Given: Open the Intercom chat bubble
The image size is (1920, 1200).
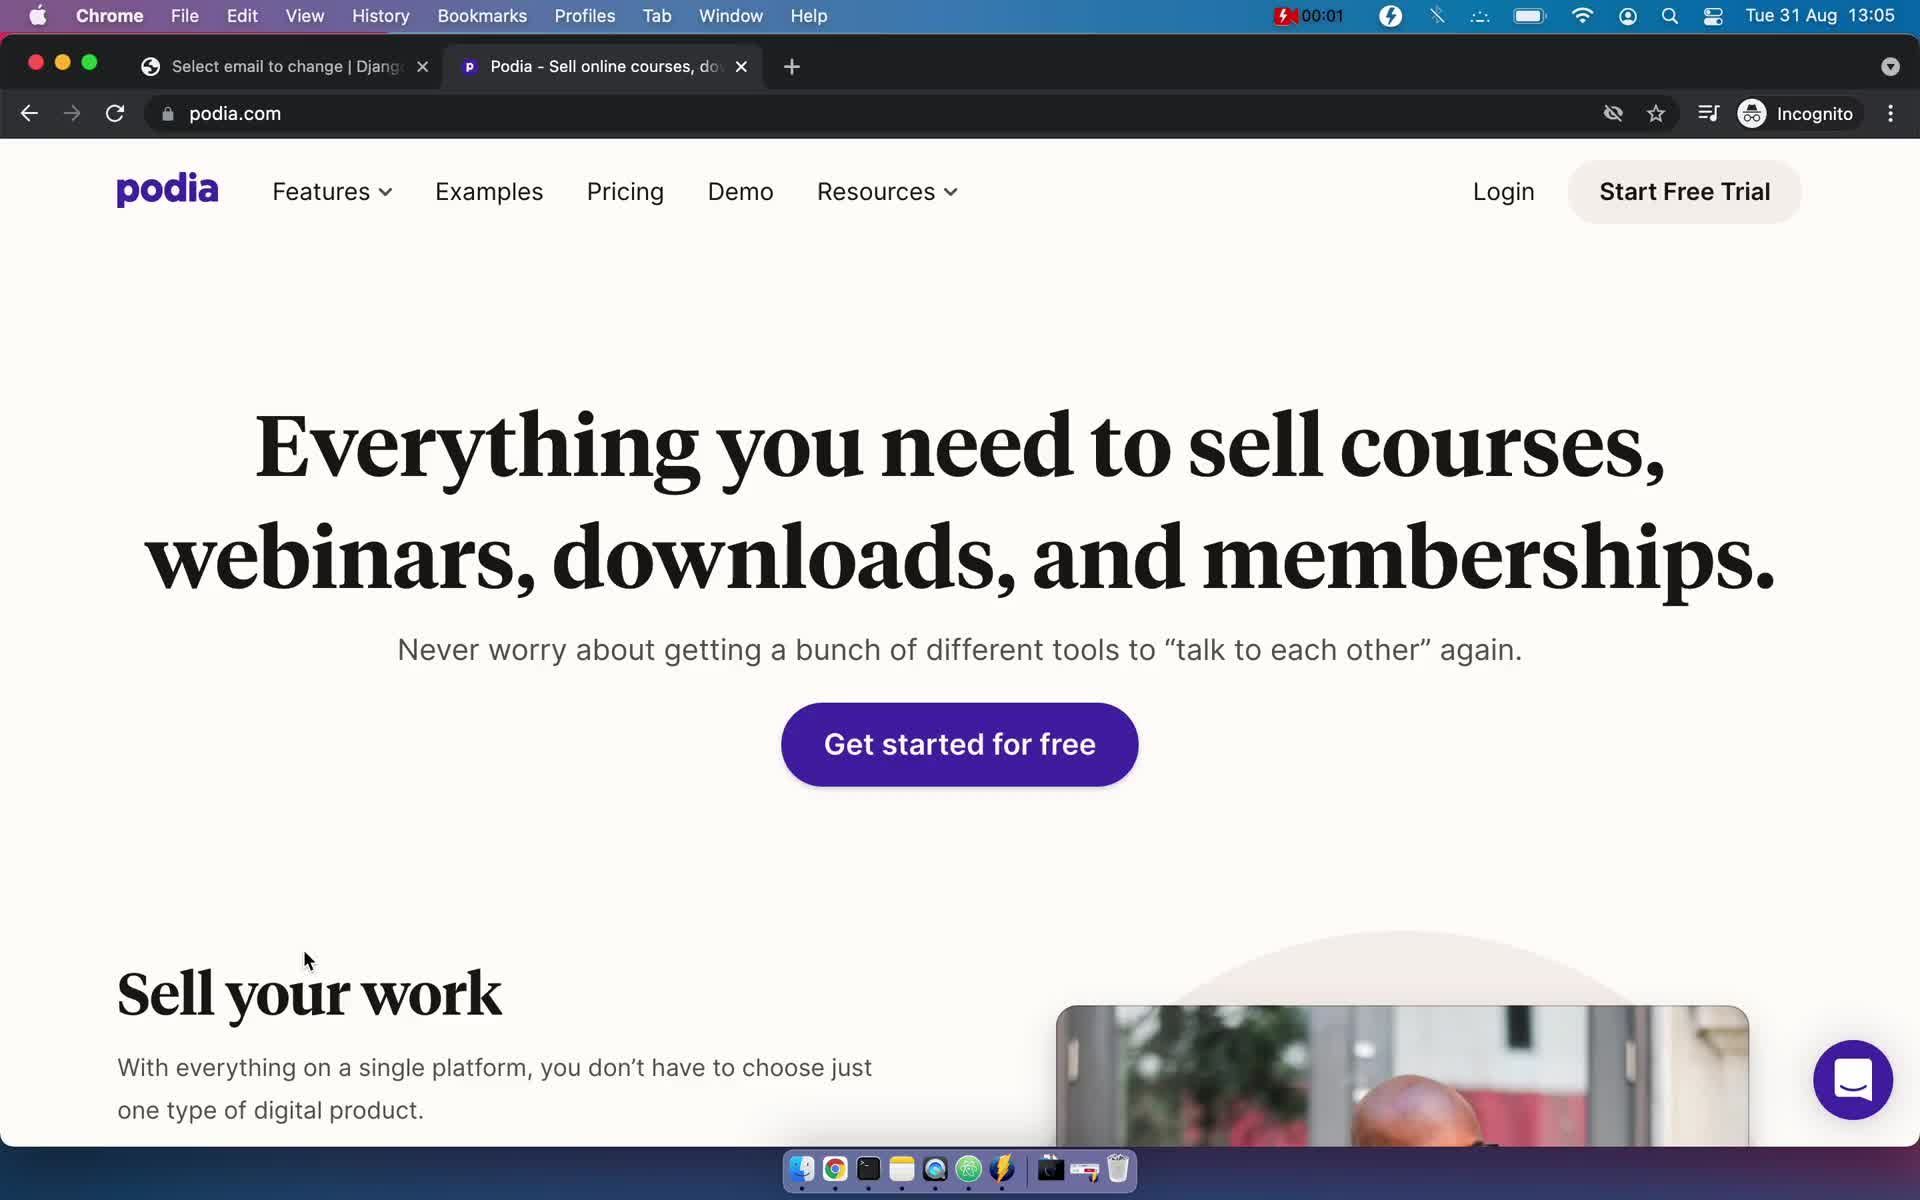Looking at the screenshot, I should pos(1852,1080).
